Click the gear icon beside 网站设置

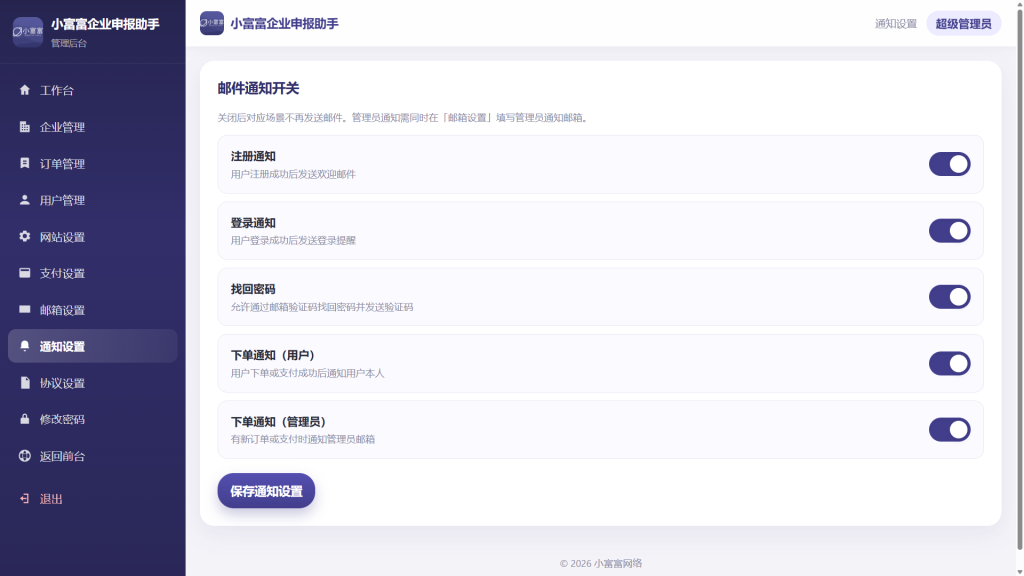point(25,236)
